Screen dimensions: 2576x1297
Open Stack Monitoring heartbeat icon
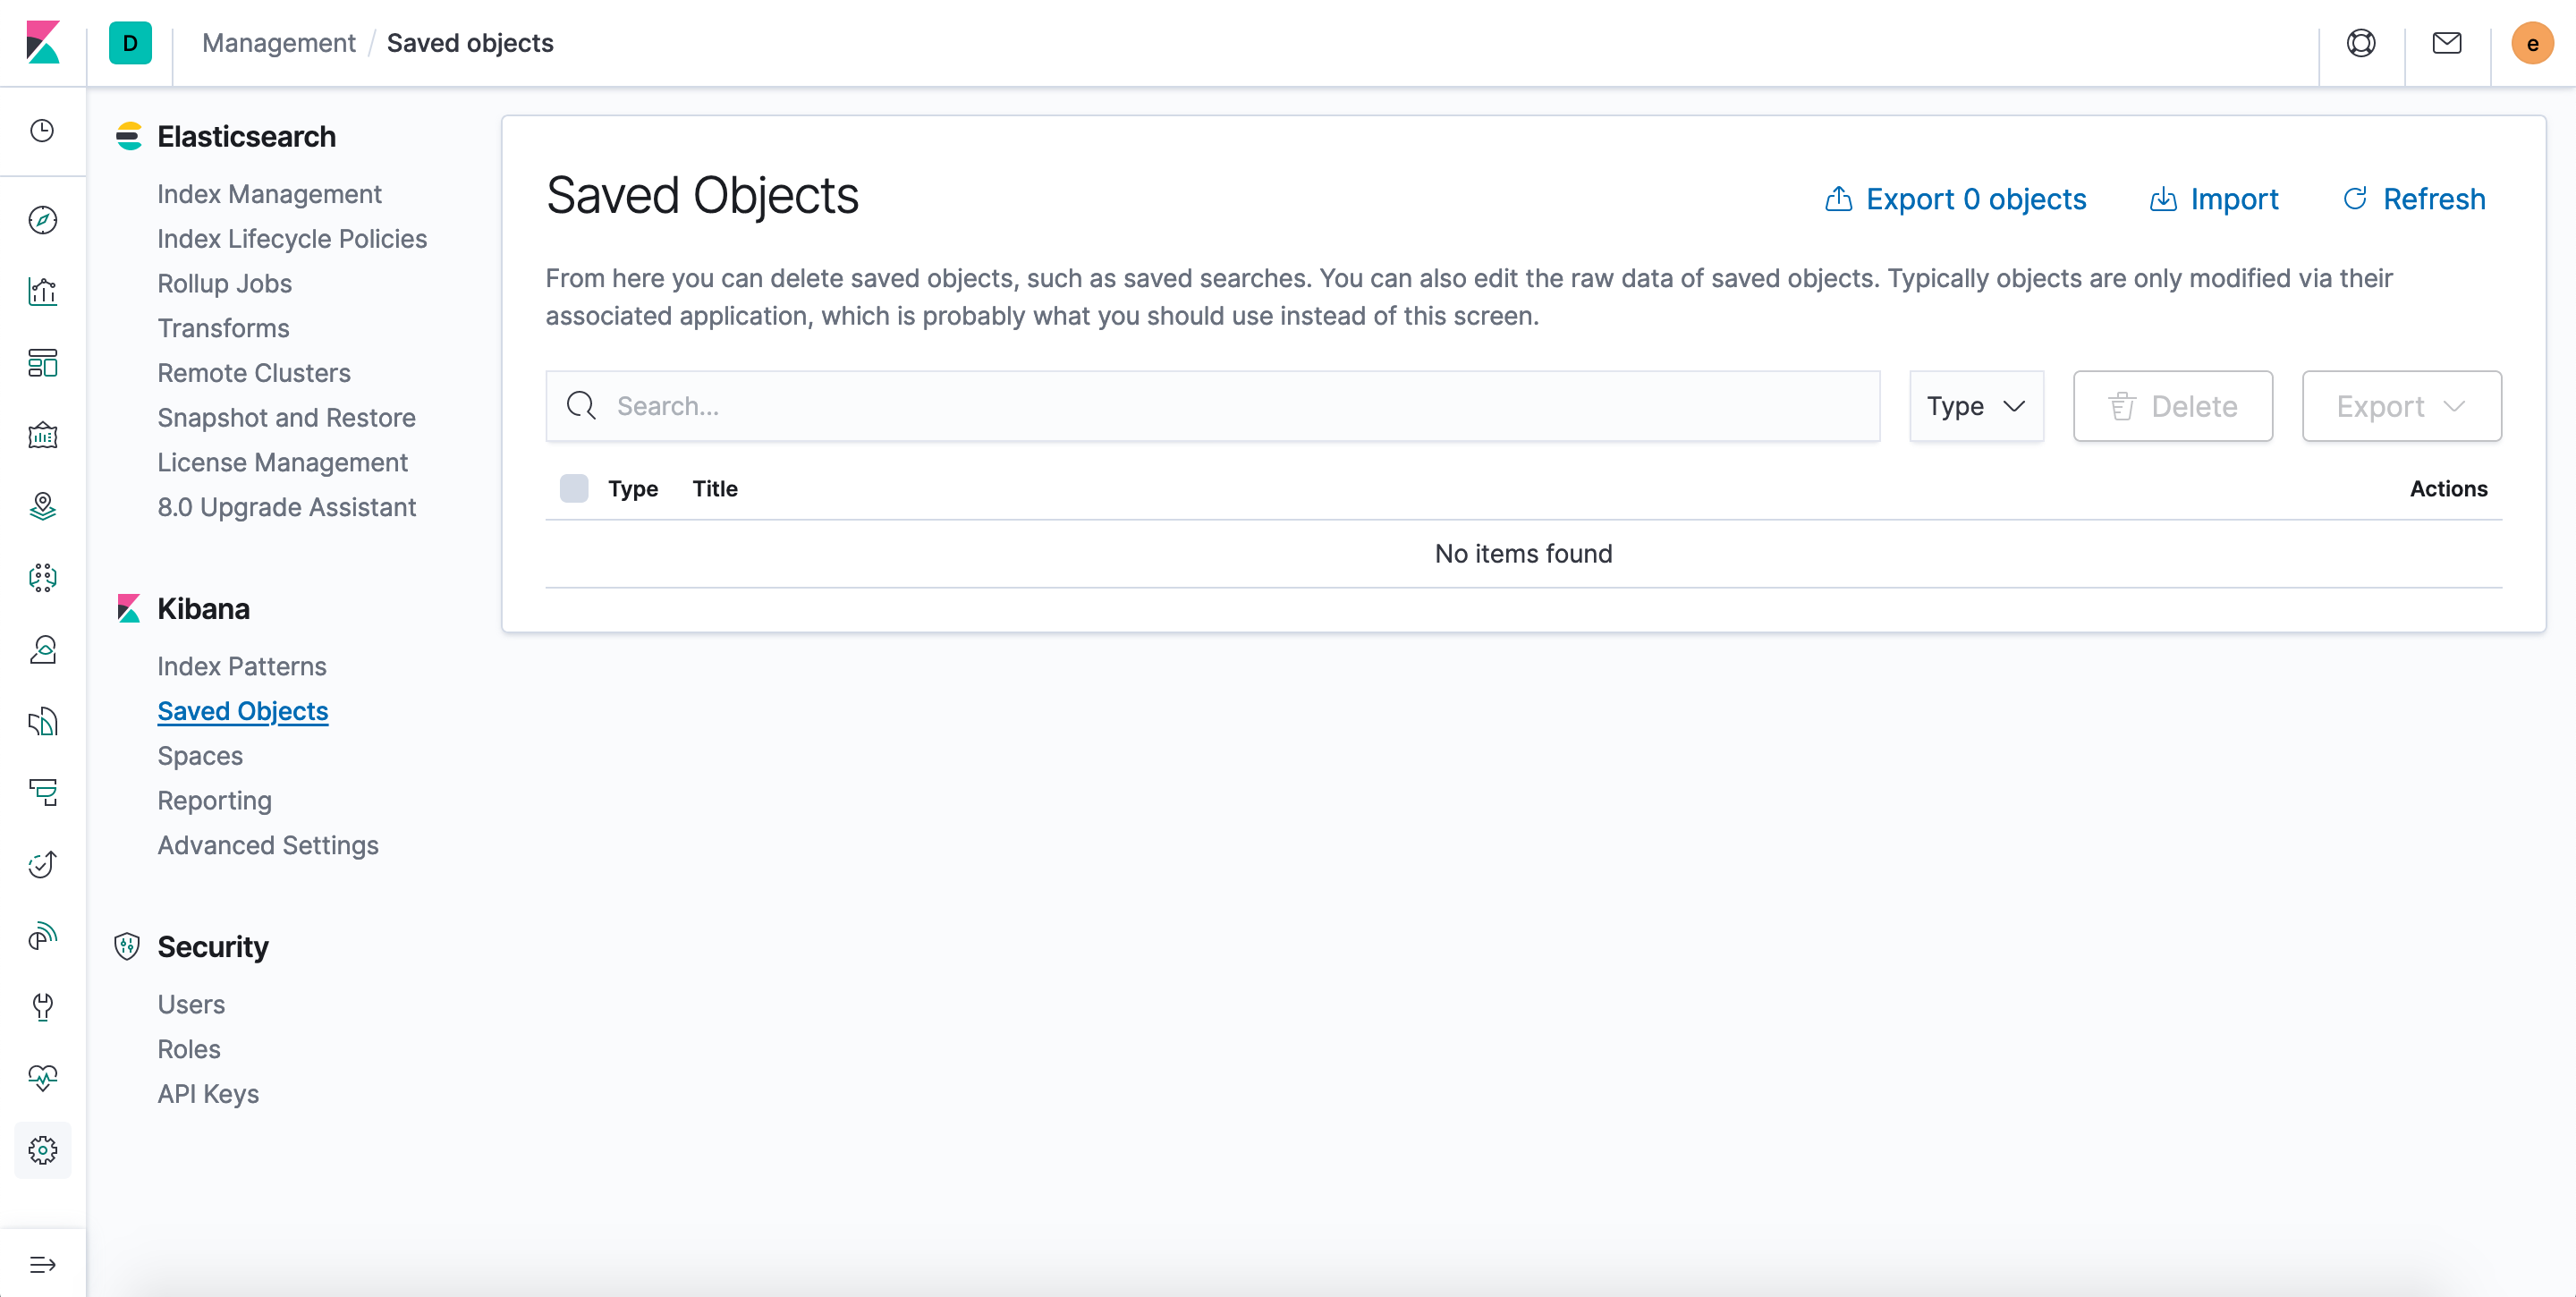(43, 1079)
